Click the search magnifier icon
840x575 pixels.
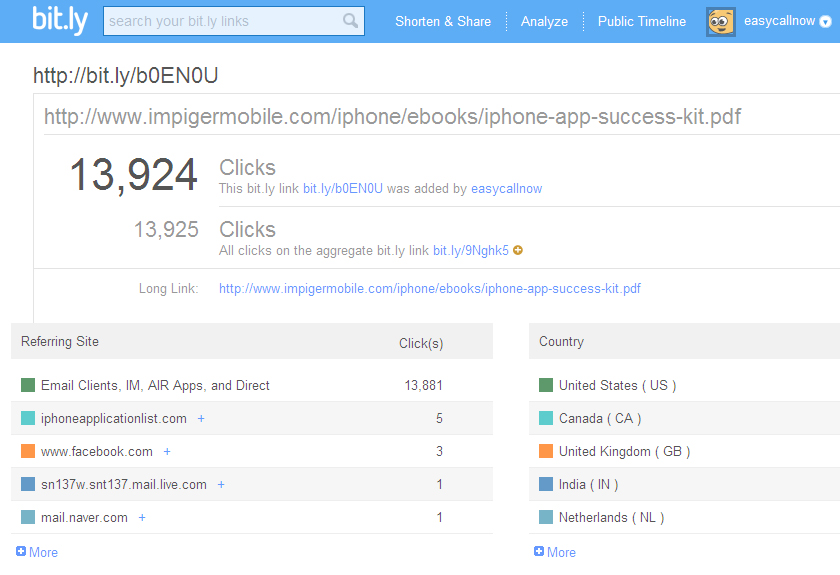coord(350,21)
